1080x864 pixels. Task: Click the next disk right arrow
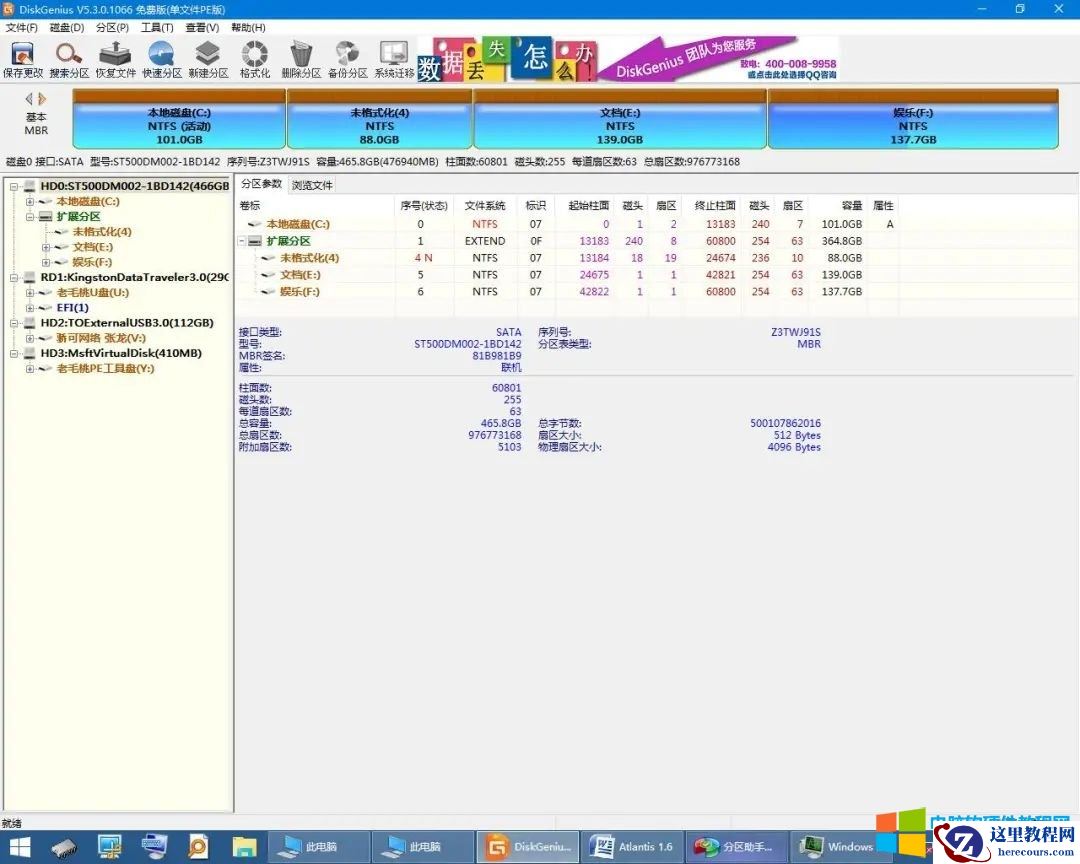tap(42, 99)
